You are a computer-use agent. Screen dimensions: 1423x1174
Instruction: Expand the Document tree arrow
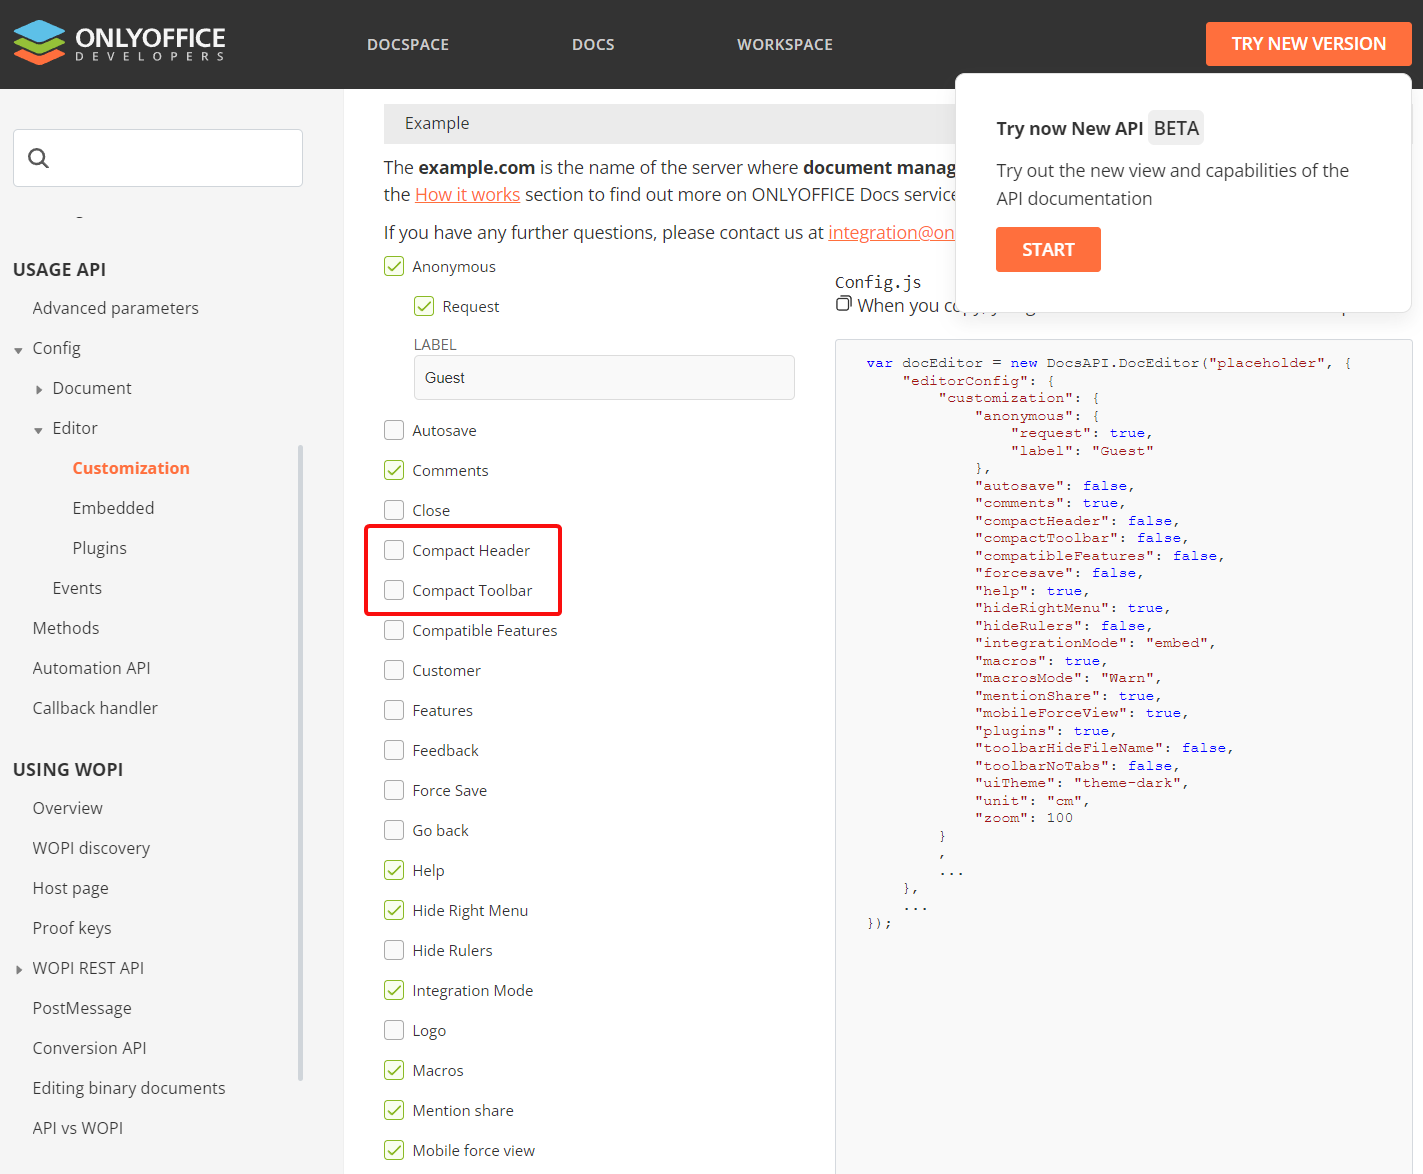(39, 390)
